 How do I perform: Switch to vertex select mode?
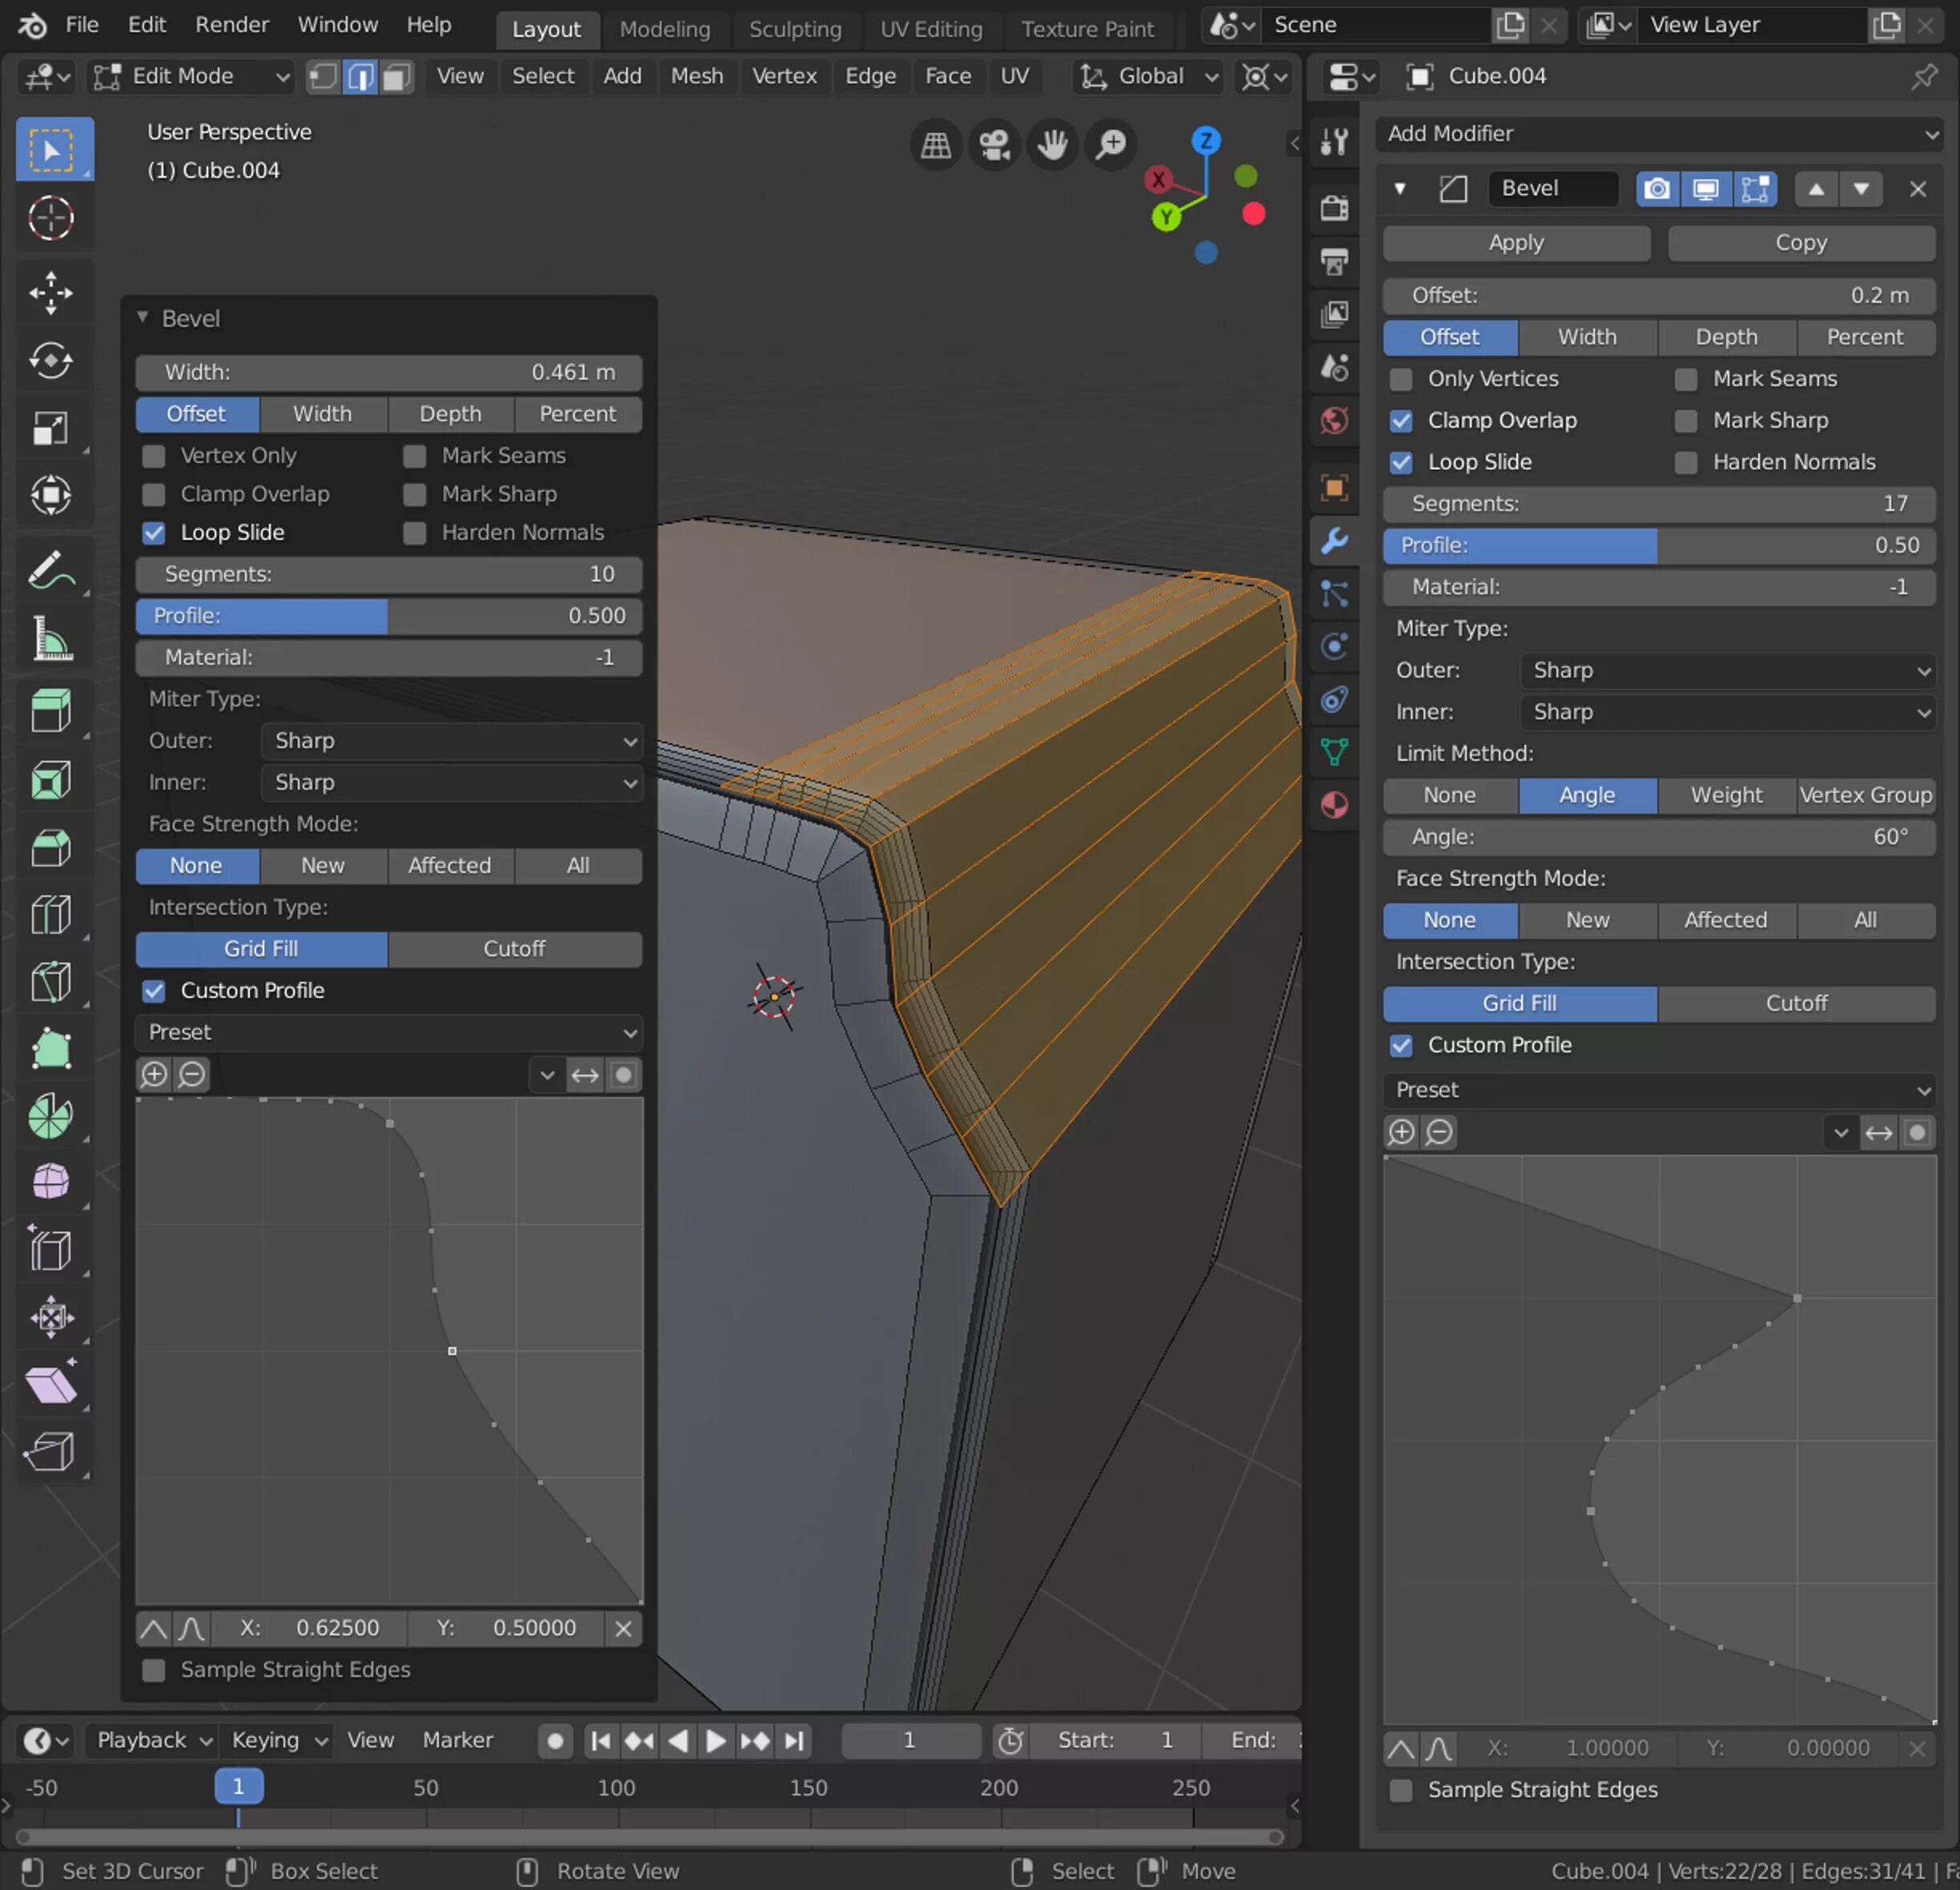point(322,76)
